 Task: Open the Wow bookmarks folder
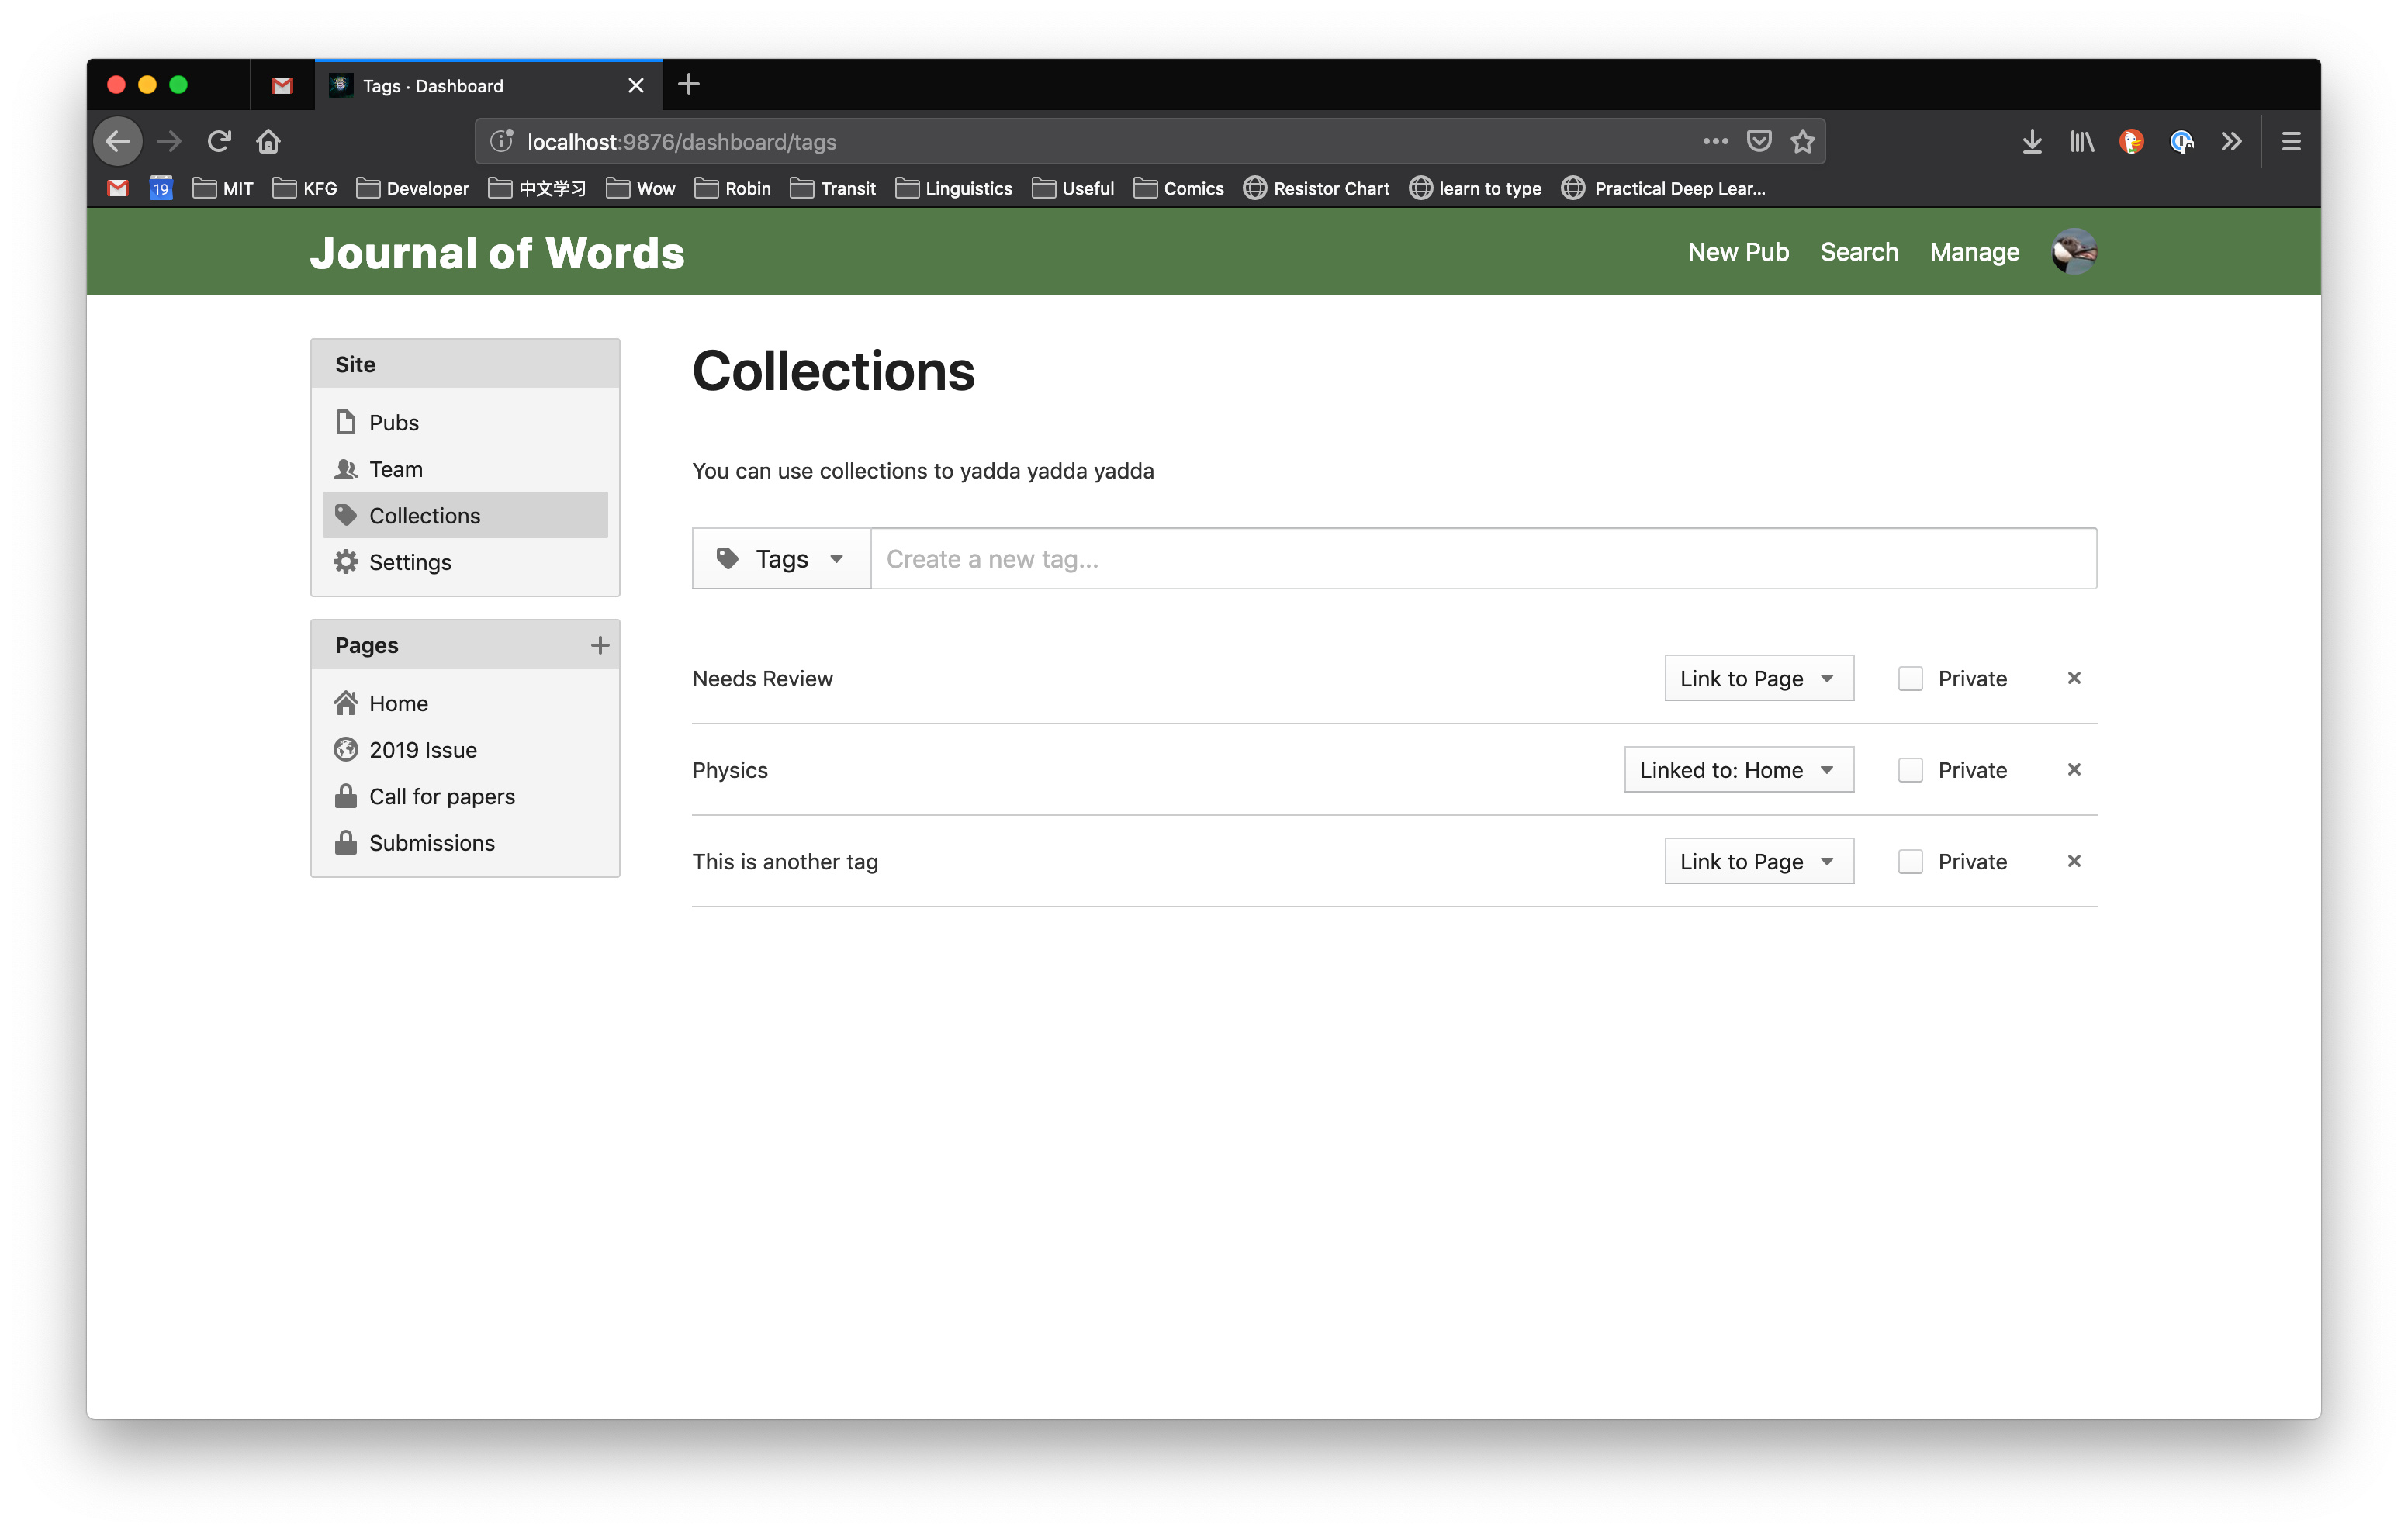pos(640,188)
